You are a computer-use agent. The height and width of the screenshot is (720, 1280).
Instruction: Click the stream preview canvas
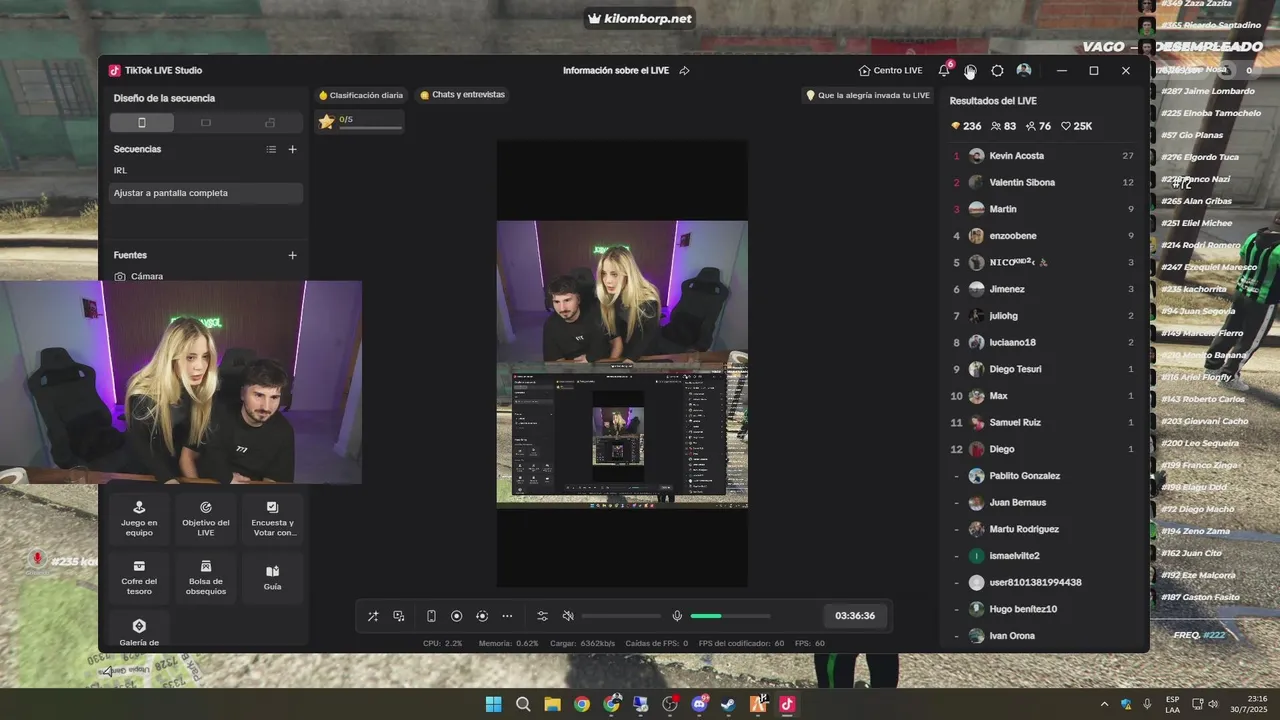[x=622, y=364]
